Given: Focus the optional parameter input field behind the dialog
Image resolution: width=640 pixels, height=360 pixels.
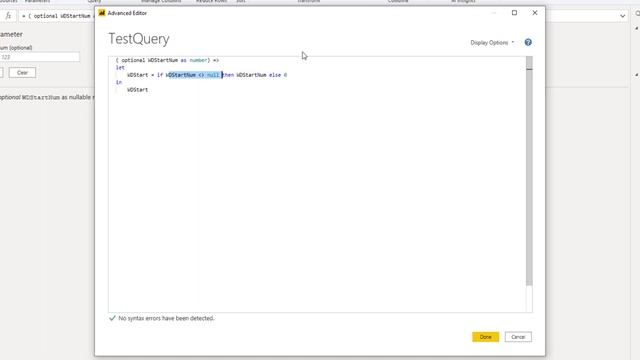Looking at the screenshot, I should [40, 57].
